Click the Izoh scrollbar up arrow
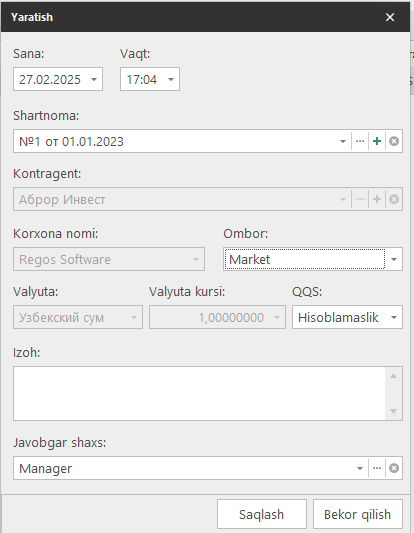 coord(394,376)
